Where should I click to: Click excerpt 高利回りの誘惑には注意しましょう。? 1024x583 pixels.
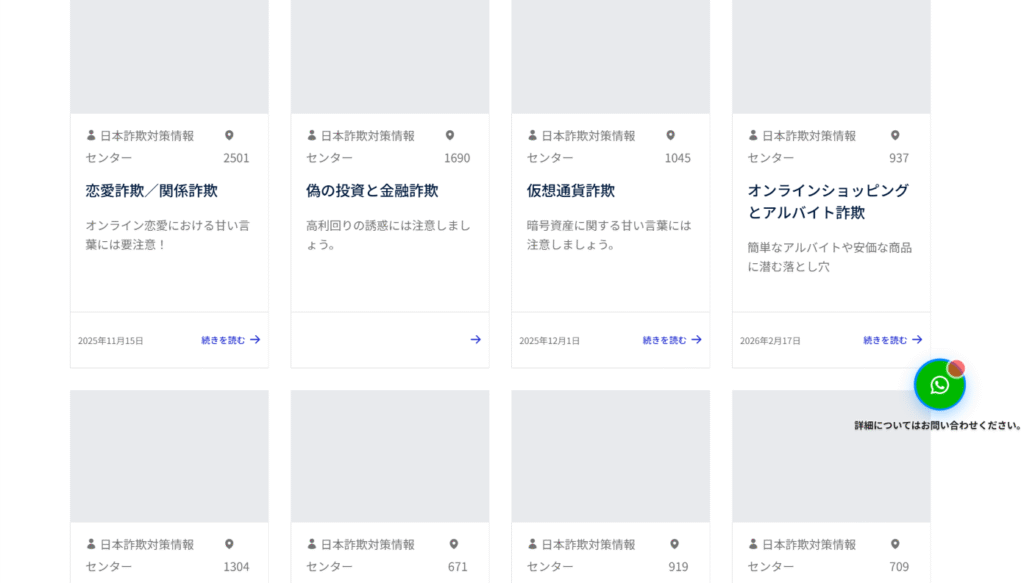389,235
